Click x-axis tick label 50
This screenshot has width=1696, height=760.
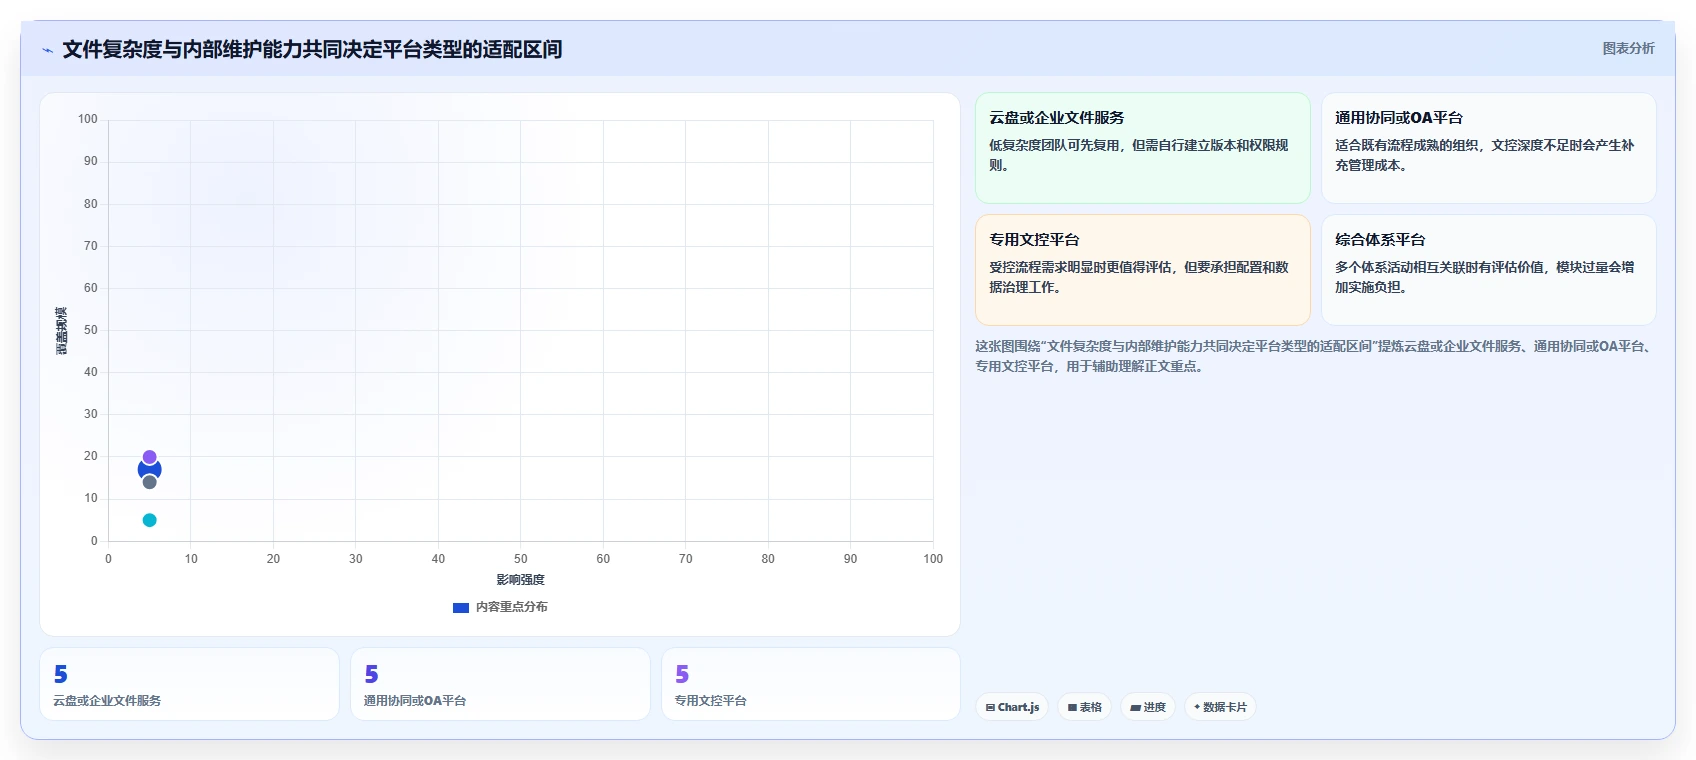[520, 559]
